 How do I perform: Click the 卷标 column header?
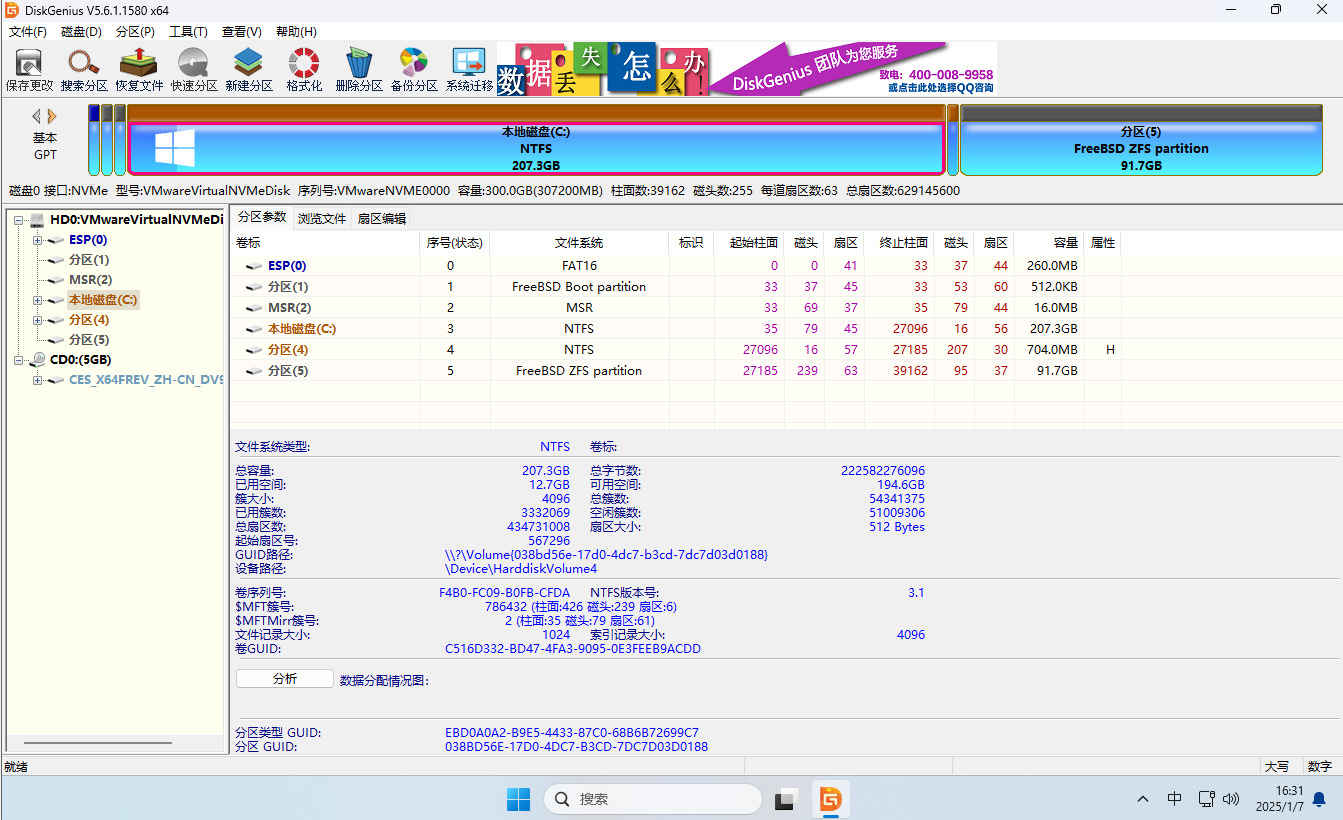(325, 243)
